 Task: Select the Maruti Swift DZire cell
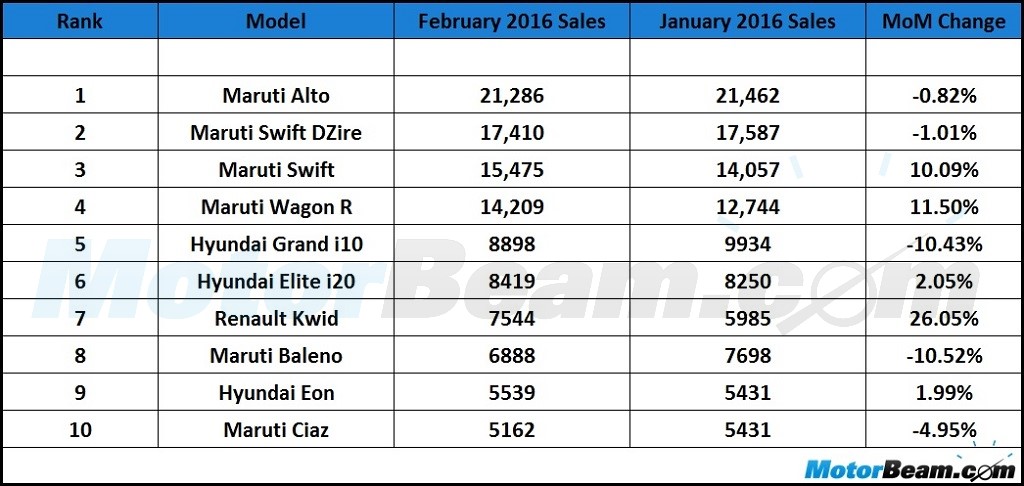[276, 133]
